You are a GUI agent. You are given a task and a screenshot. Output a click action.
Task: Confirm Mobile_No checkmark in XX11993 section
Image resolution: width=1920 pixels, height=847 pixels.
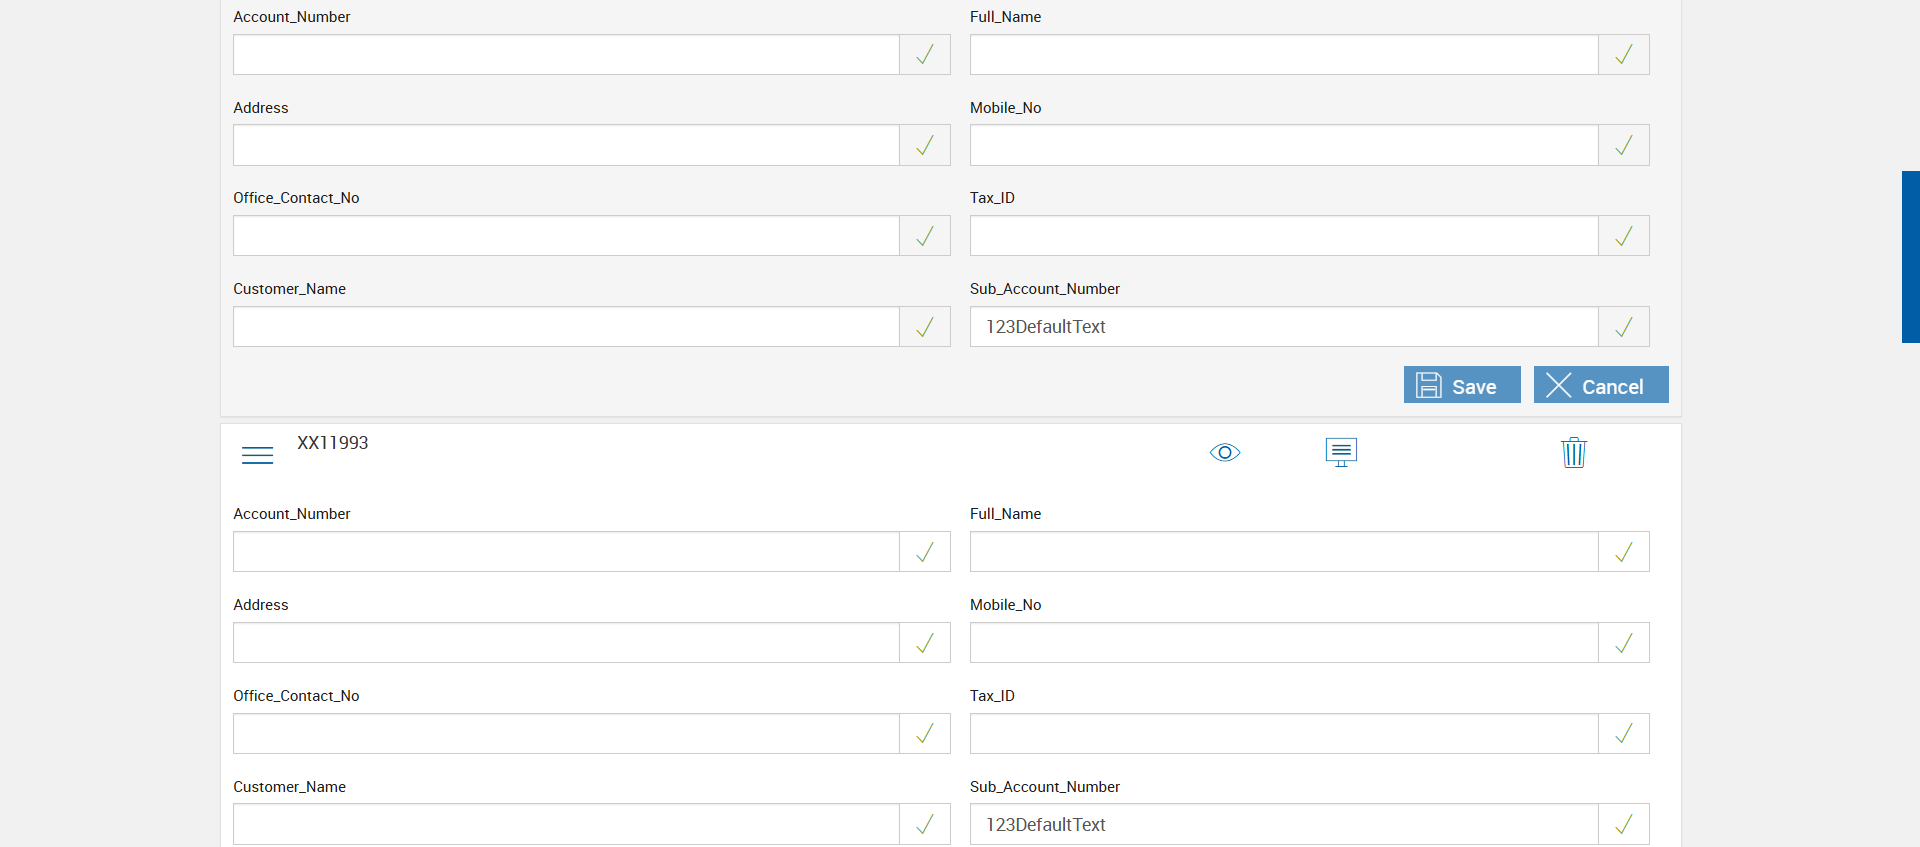[x=1623, y=643]
